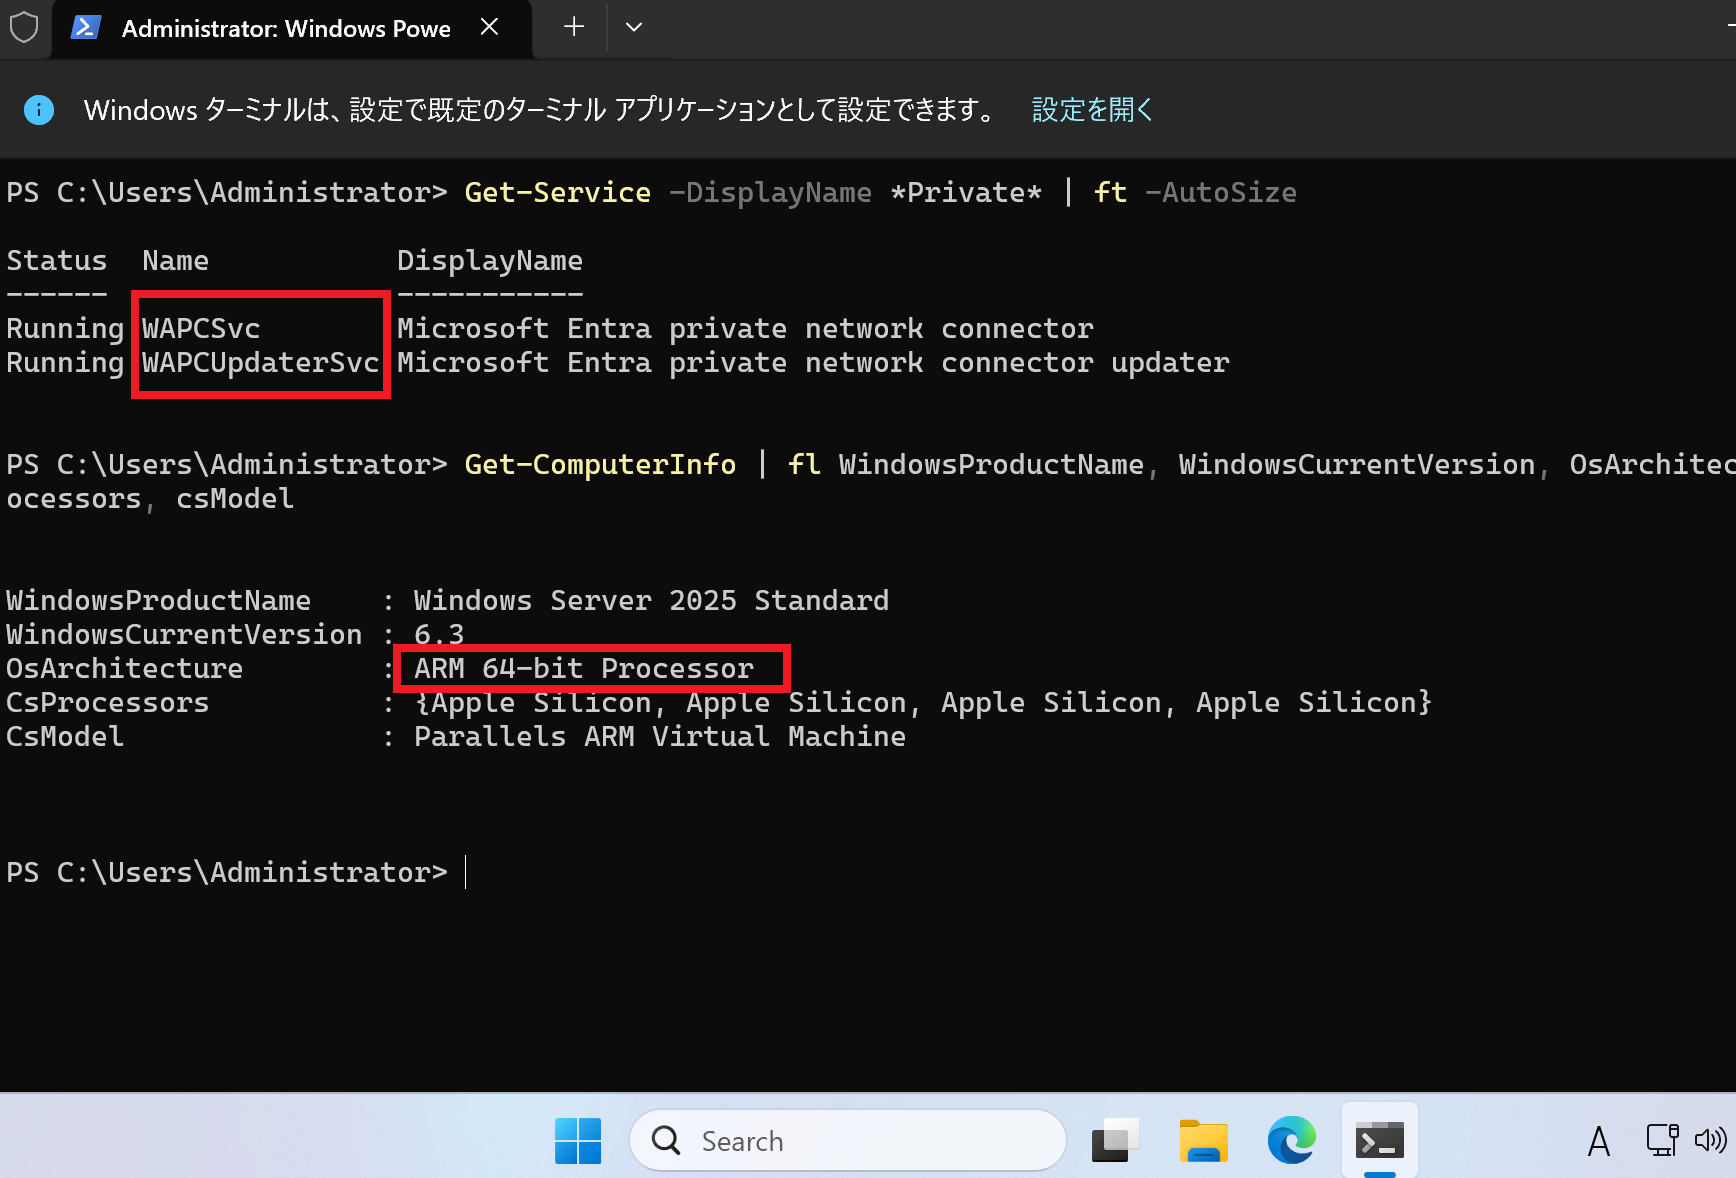Click the Get-Service command text
Image resolution: width=1736 pixels, height=1178 pixels.
tap(558, 193)
